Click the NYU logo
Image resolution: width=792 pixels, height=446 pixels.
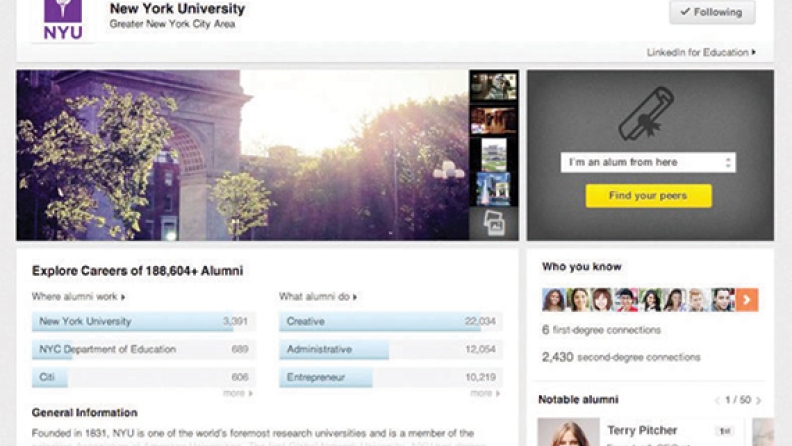coord(63,20)
